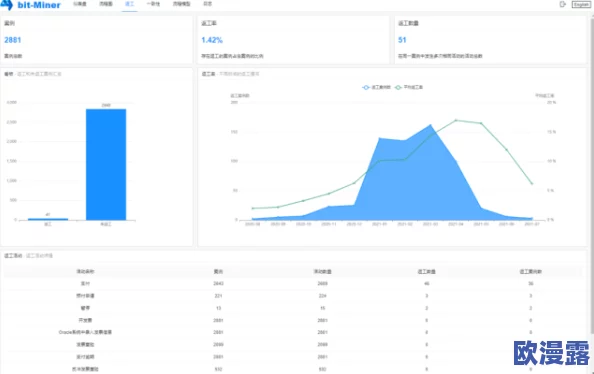Image resolution: width=594 pixels, height=374 pixels.
Task: Toggle the green legend series in the line chart
Action: [x=409, y=87]
